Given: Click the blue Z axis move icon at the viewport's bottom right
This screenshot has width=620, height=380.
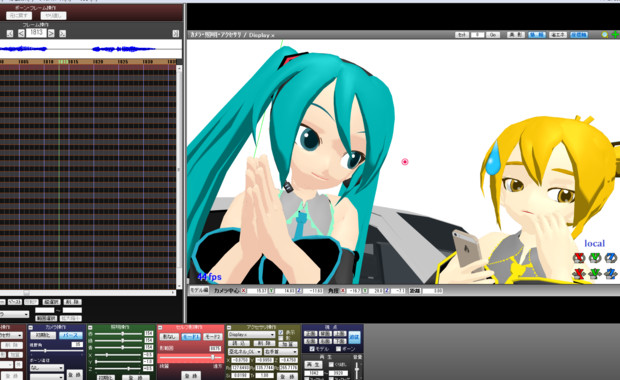Looking at the screenshot, I should [x=611, y=273].
